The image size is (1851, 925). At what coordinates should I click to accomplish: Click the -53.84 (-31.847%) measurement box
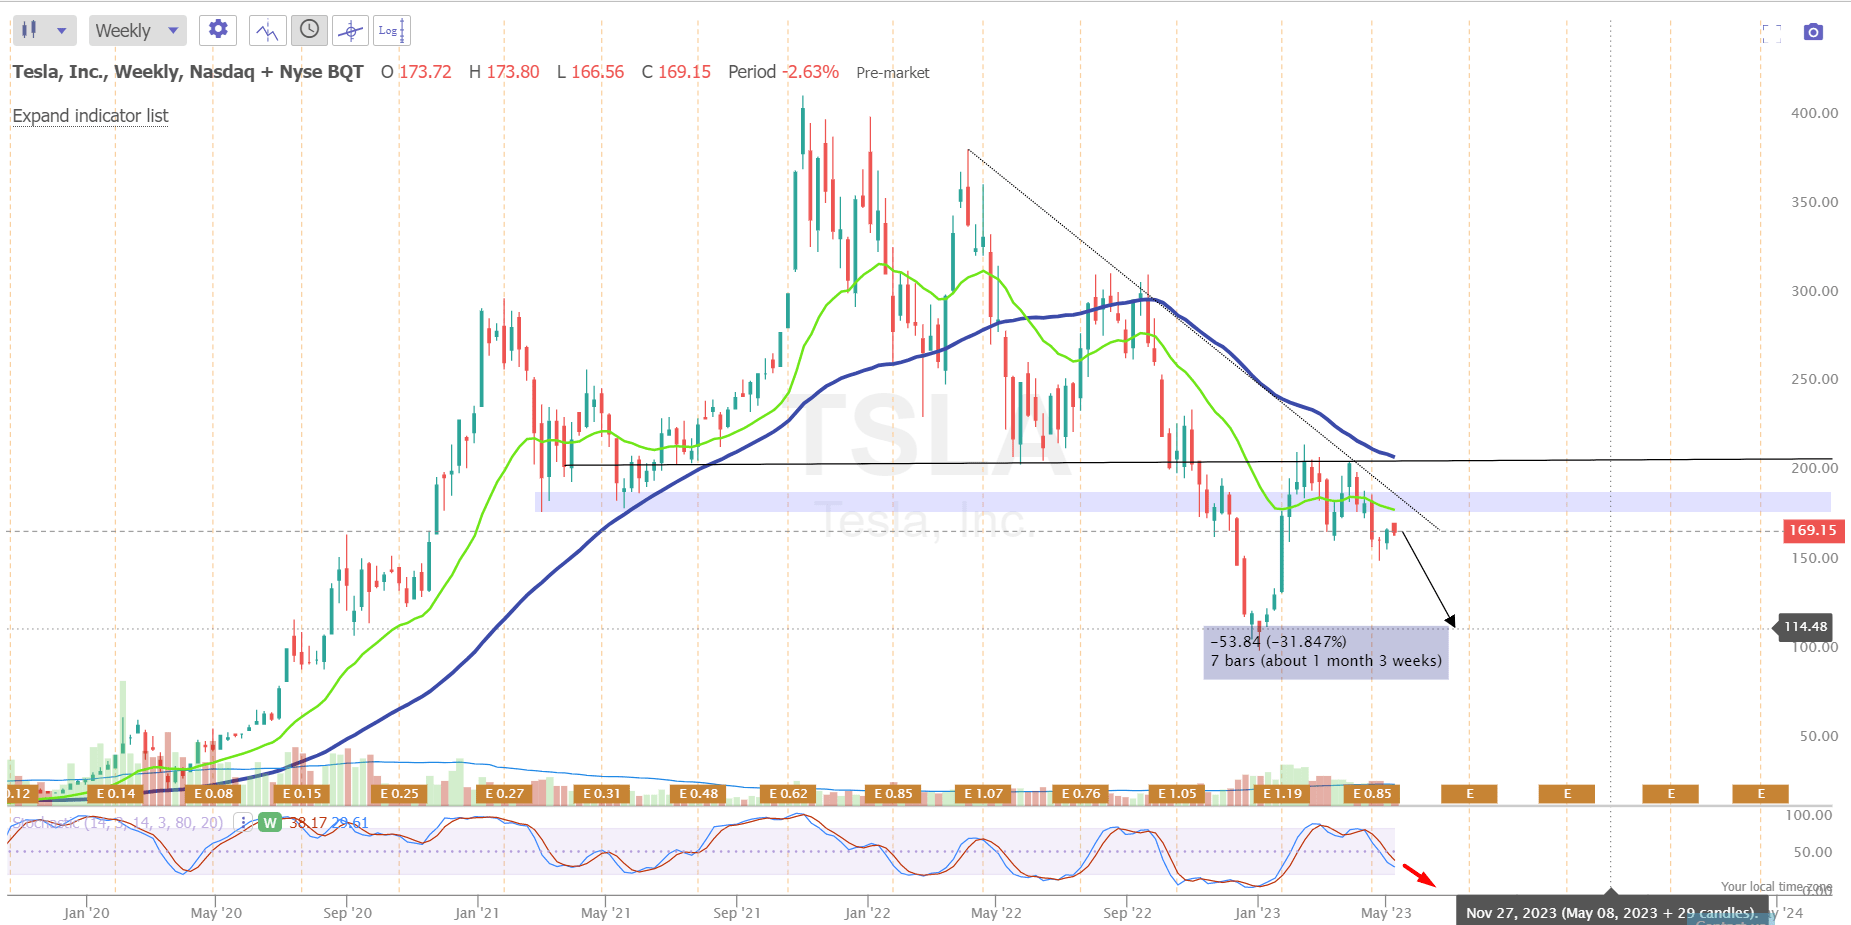1326,652
